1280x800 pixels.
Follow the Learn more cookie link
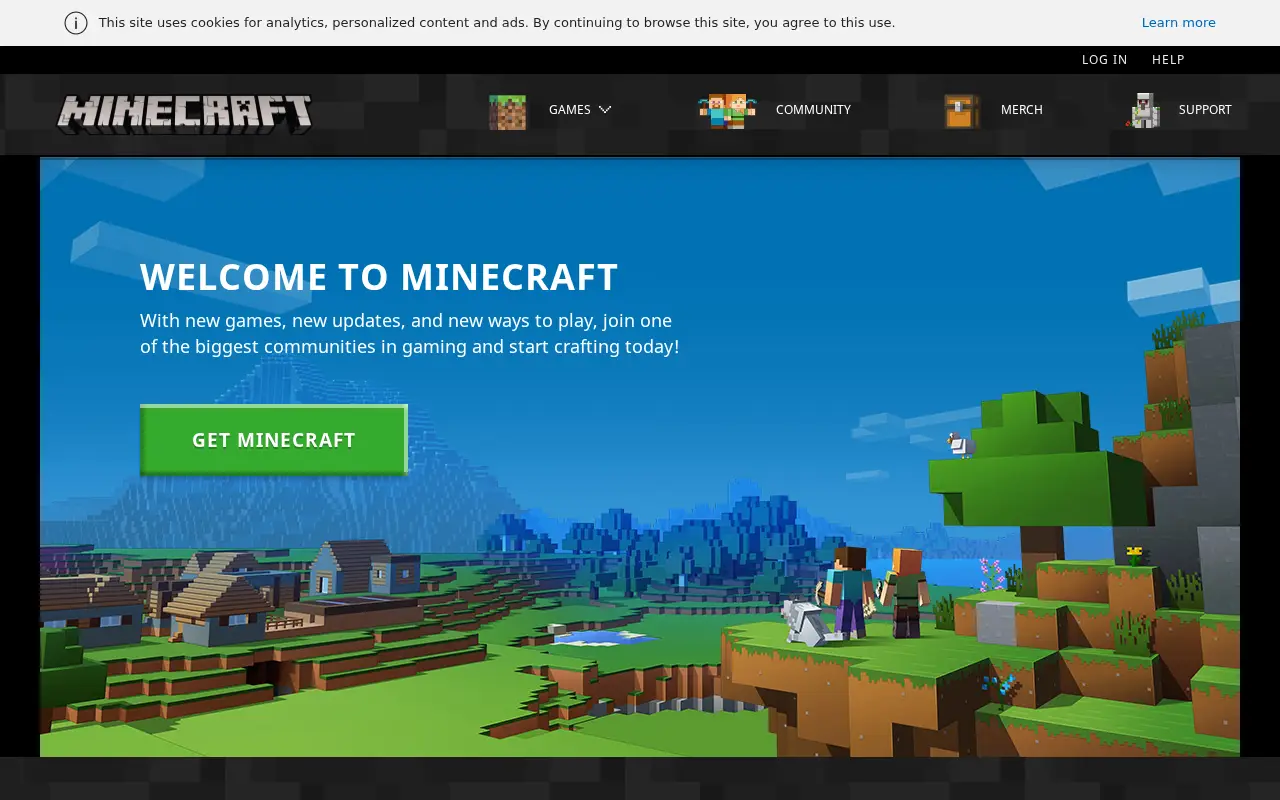(1179, 23)
